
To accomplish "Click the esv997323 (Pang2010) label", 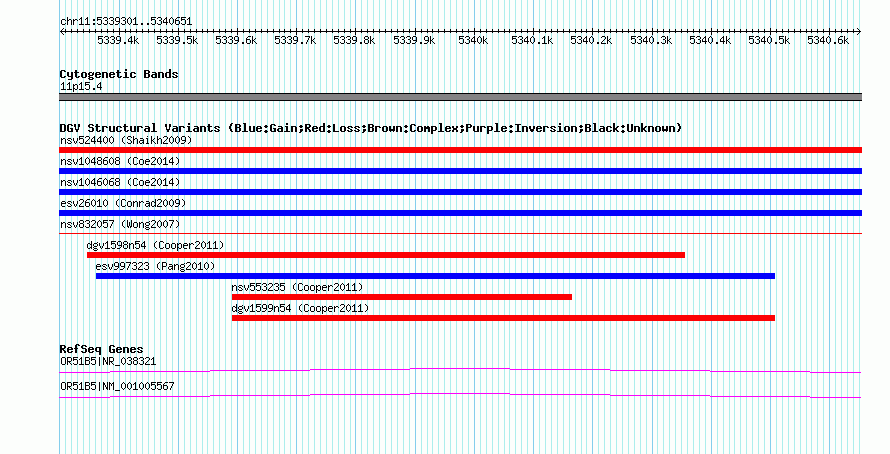I will (x=156, y=266).
